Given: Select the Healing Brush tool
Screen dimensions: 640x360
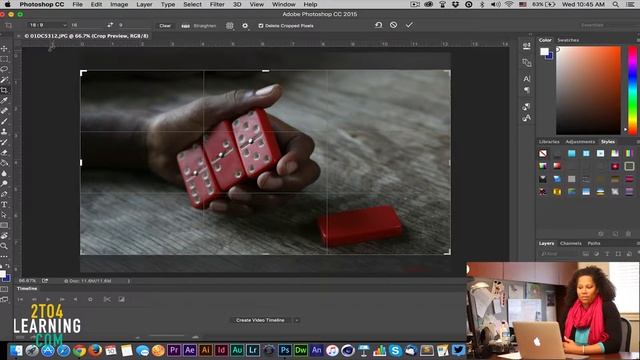Looking at the screenshot, I should pos(4,111).
